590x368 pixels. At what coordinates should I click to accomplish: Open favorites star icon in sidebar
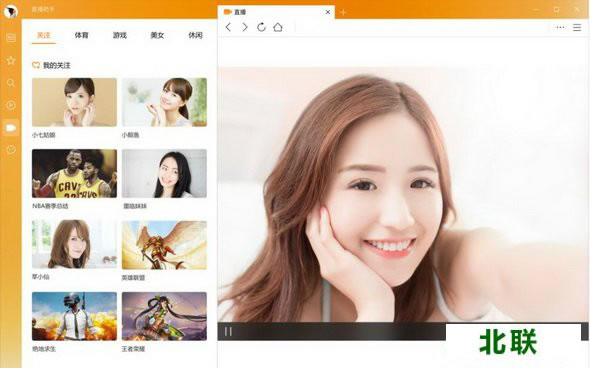click(11, 60)
